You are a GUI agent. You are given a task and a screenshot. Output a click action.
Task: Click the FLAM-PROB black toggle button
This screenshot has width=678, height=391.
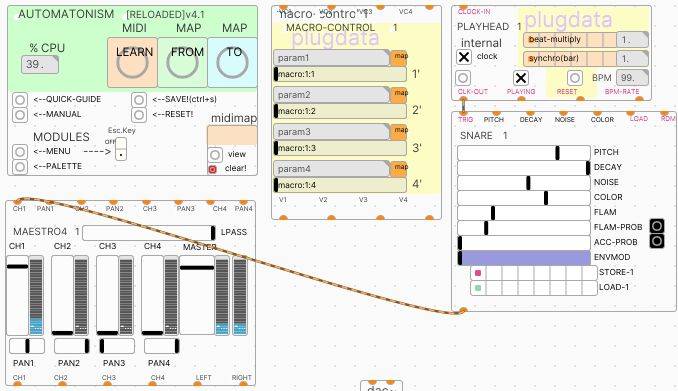point(657,226)
